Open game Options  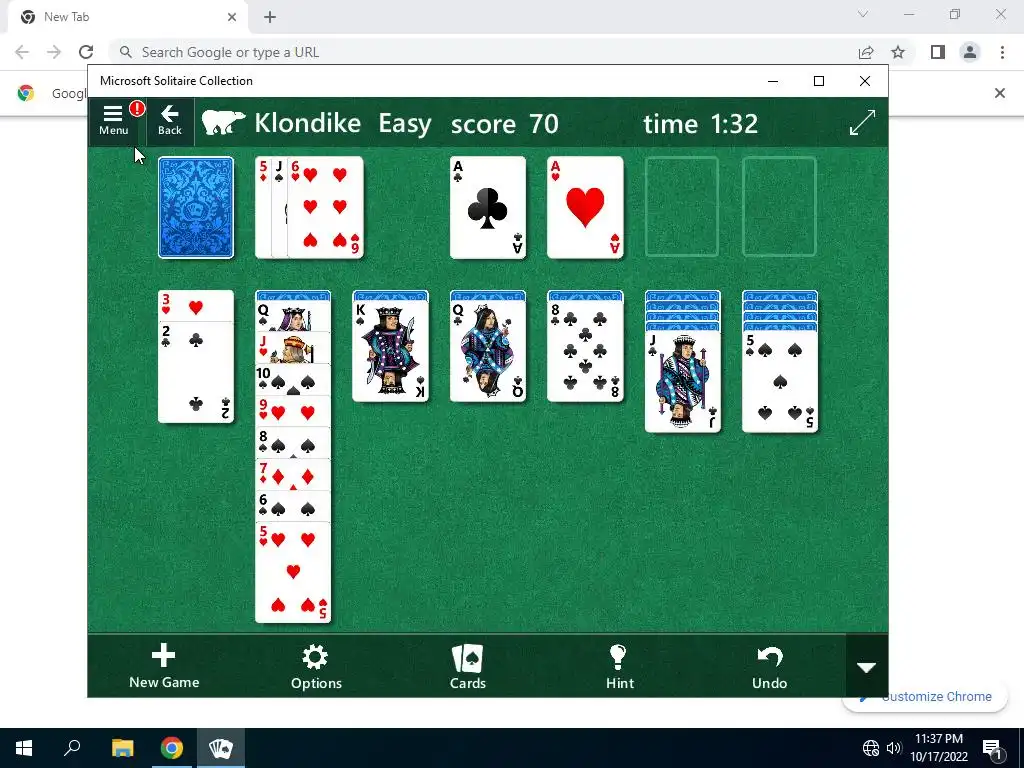(316, 666)
